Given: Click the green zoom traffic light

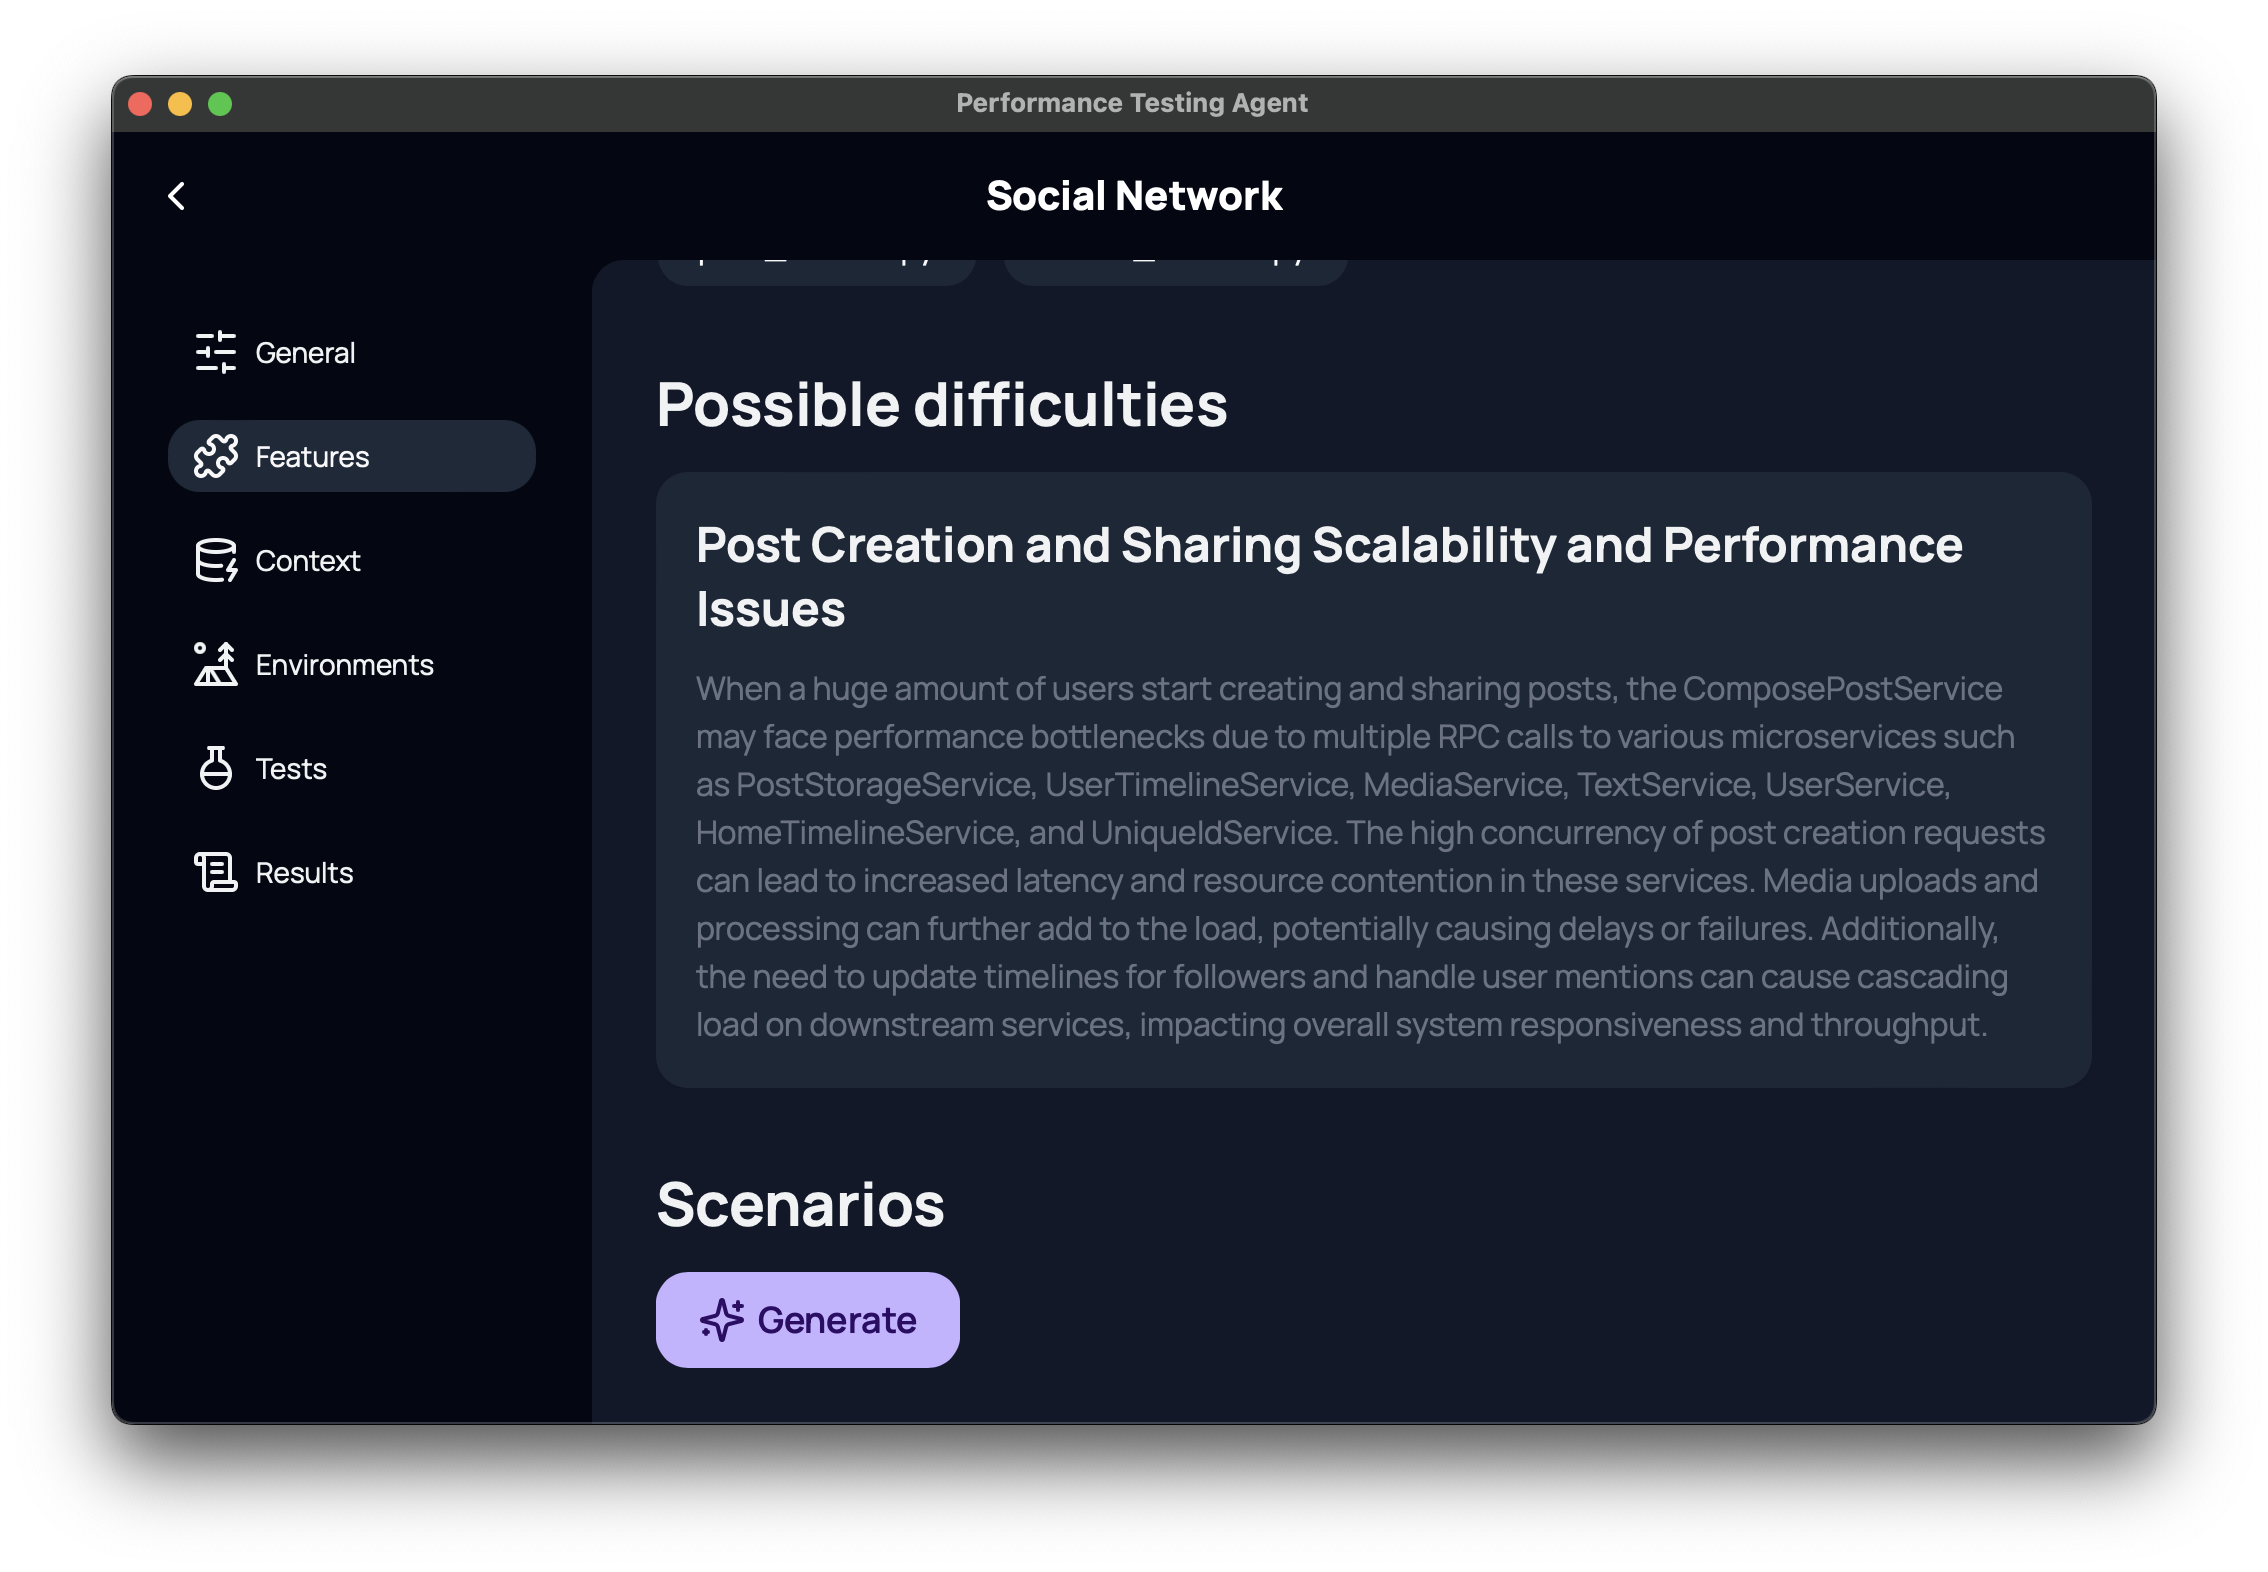Looking at the screenshot, I should pyautogui.click(x=220, y=102).
